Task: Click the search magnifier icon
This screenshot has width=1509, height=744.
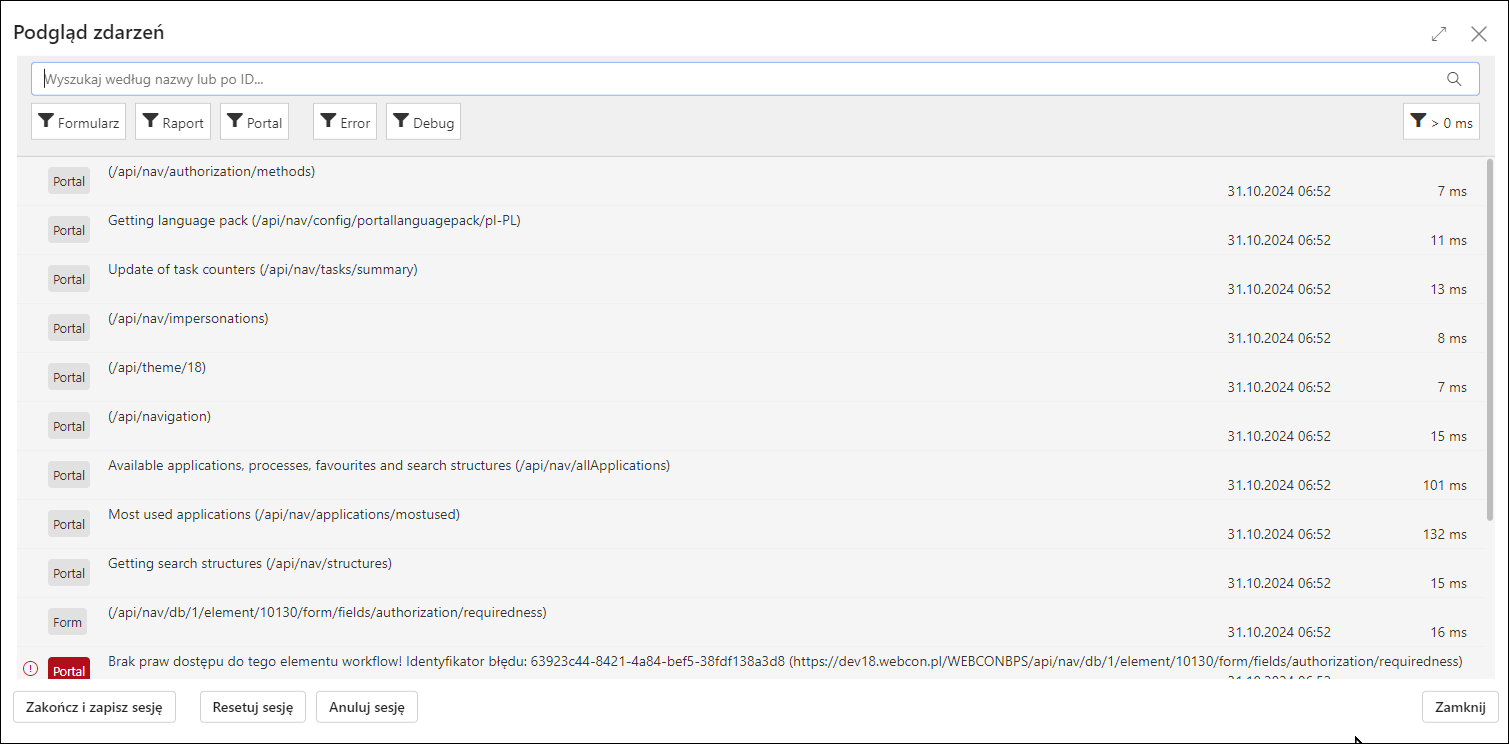Action: [1454, 79]
